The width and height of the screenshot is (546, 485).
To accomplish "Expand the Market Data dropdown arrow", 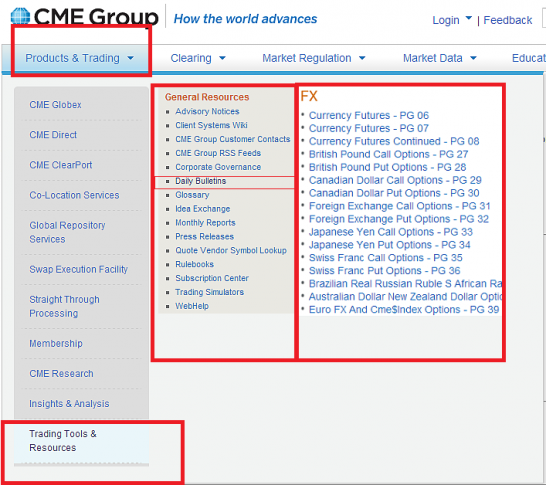I will tap(473, 58).
